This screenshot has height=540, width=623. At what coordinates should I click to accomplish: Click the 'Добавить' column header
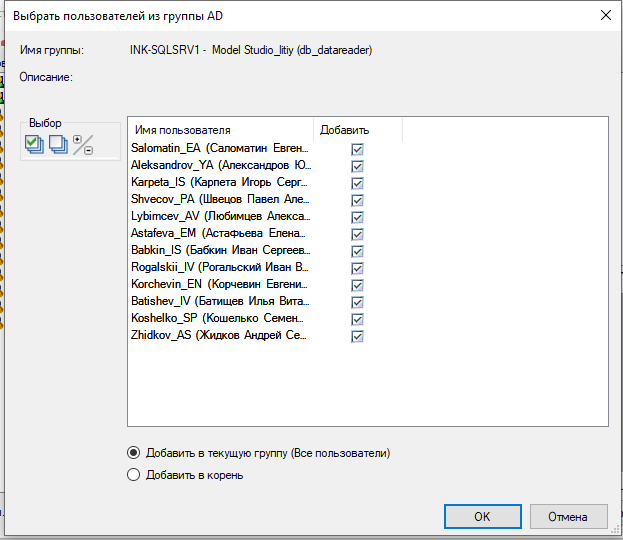click(358, 130)
